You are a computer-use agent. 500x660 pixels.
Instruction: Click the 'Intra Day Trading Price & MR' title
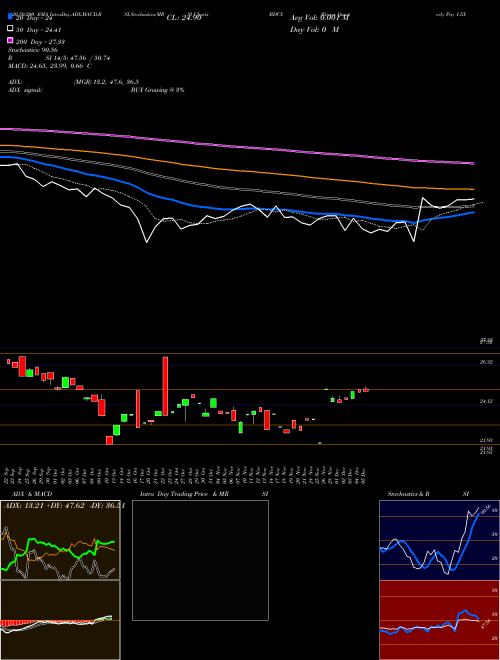click(x=184, y=494)
